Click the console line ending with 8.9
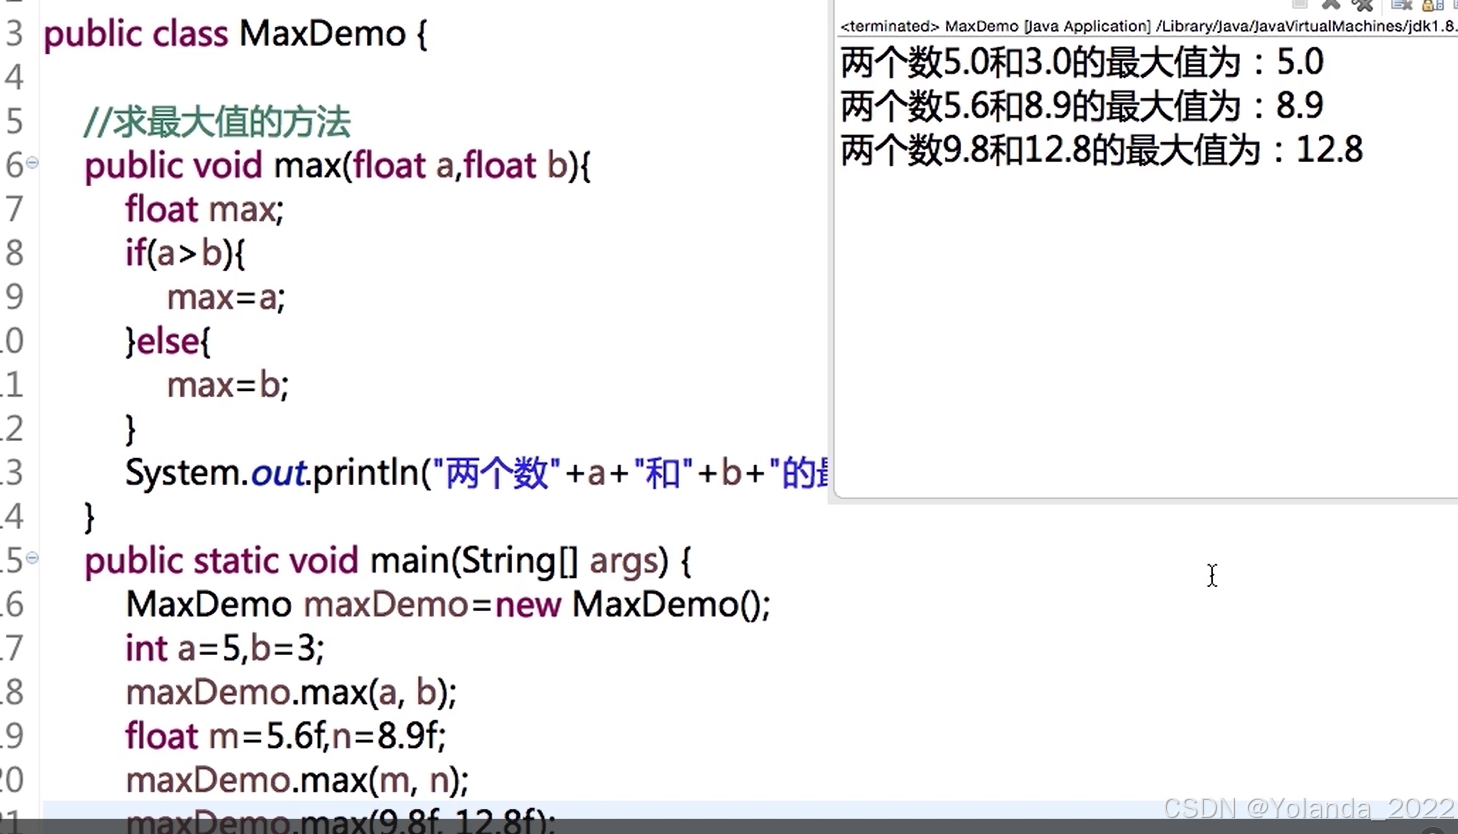Viewport: 1458px width, 834px height. pos(1082,106)
